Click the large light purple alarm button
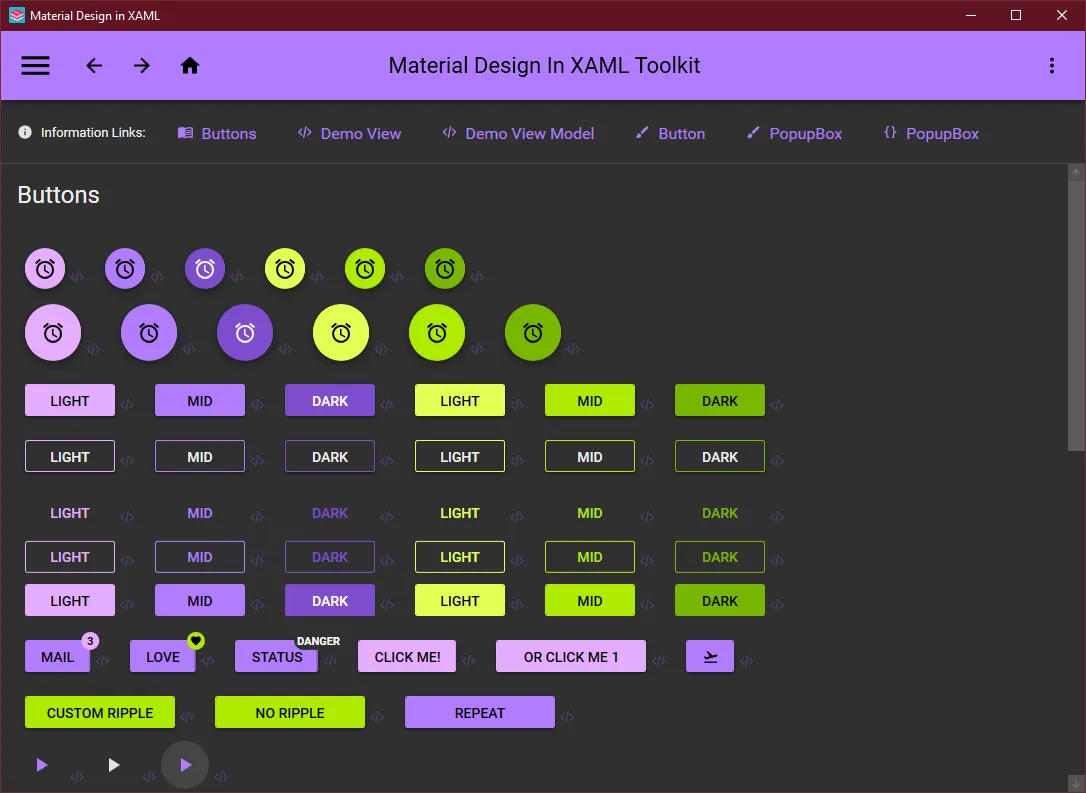The height and width of the screenshot is (793, 1086). [53, 332]
